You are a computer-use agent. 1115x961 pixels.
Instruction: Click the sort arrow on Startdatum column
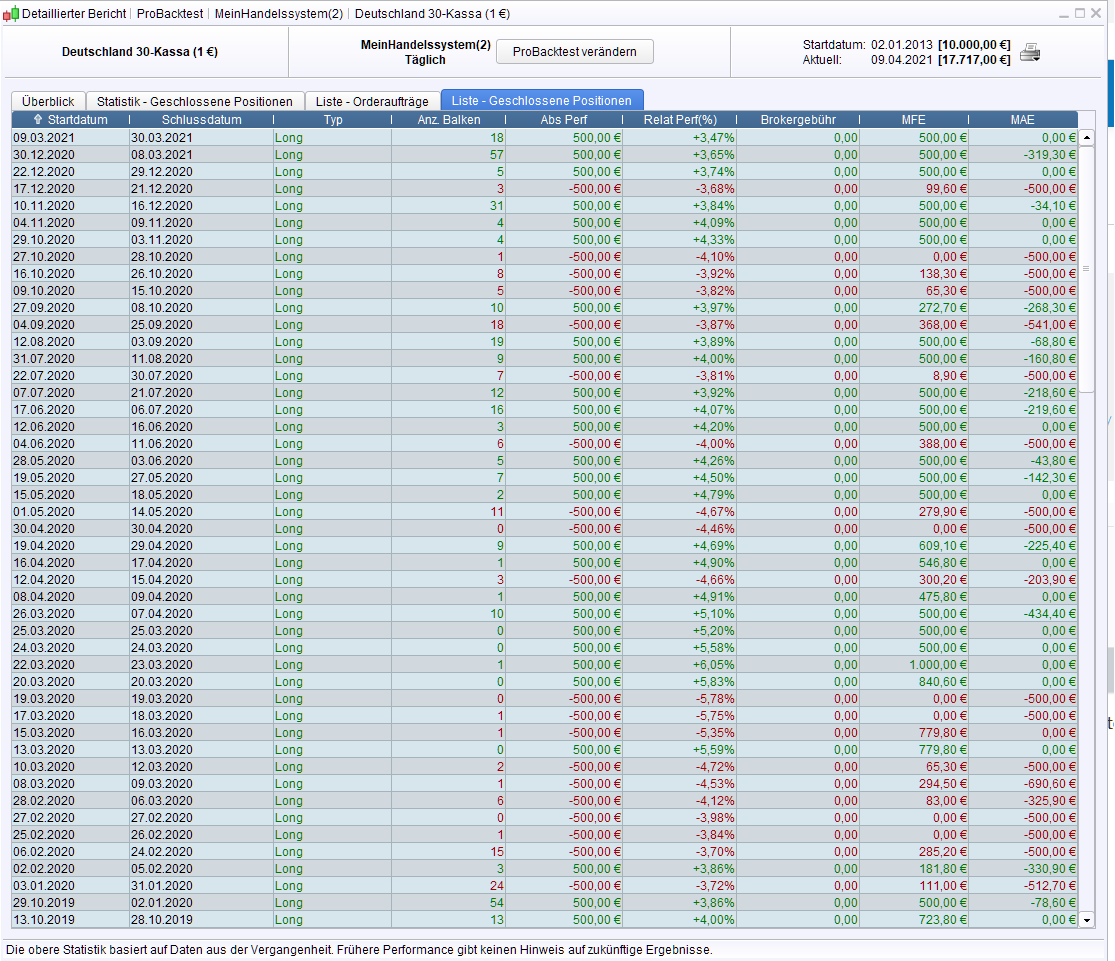click(x=39, y=120)
